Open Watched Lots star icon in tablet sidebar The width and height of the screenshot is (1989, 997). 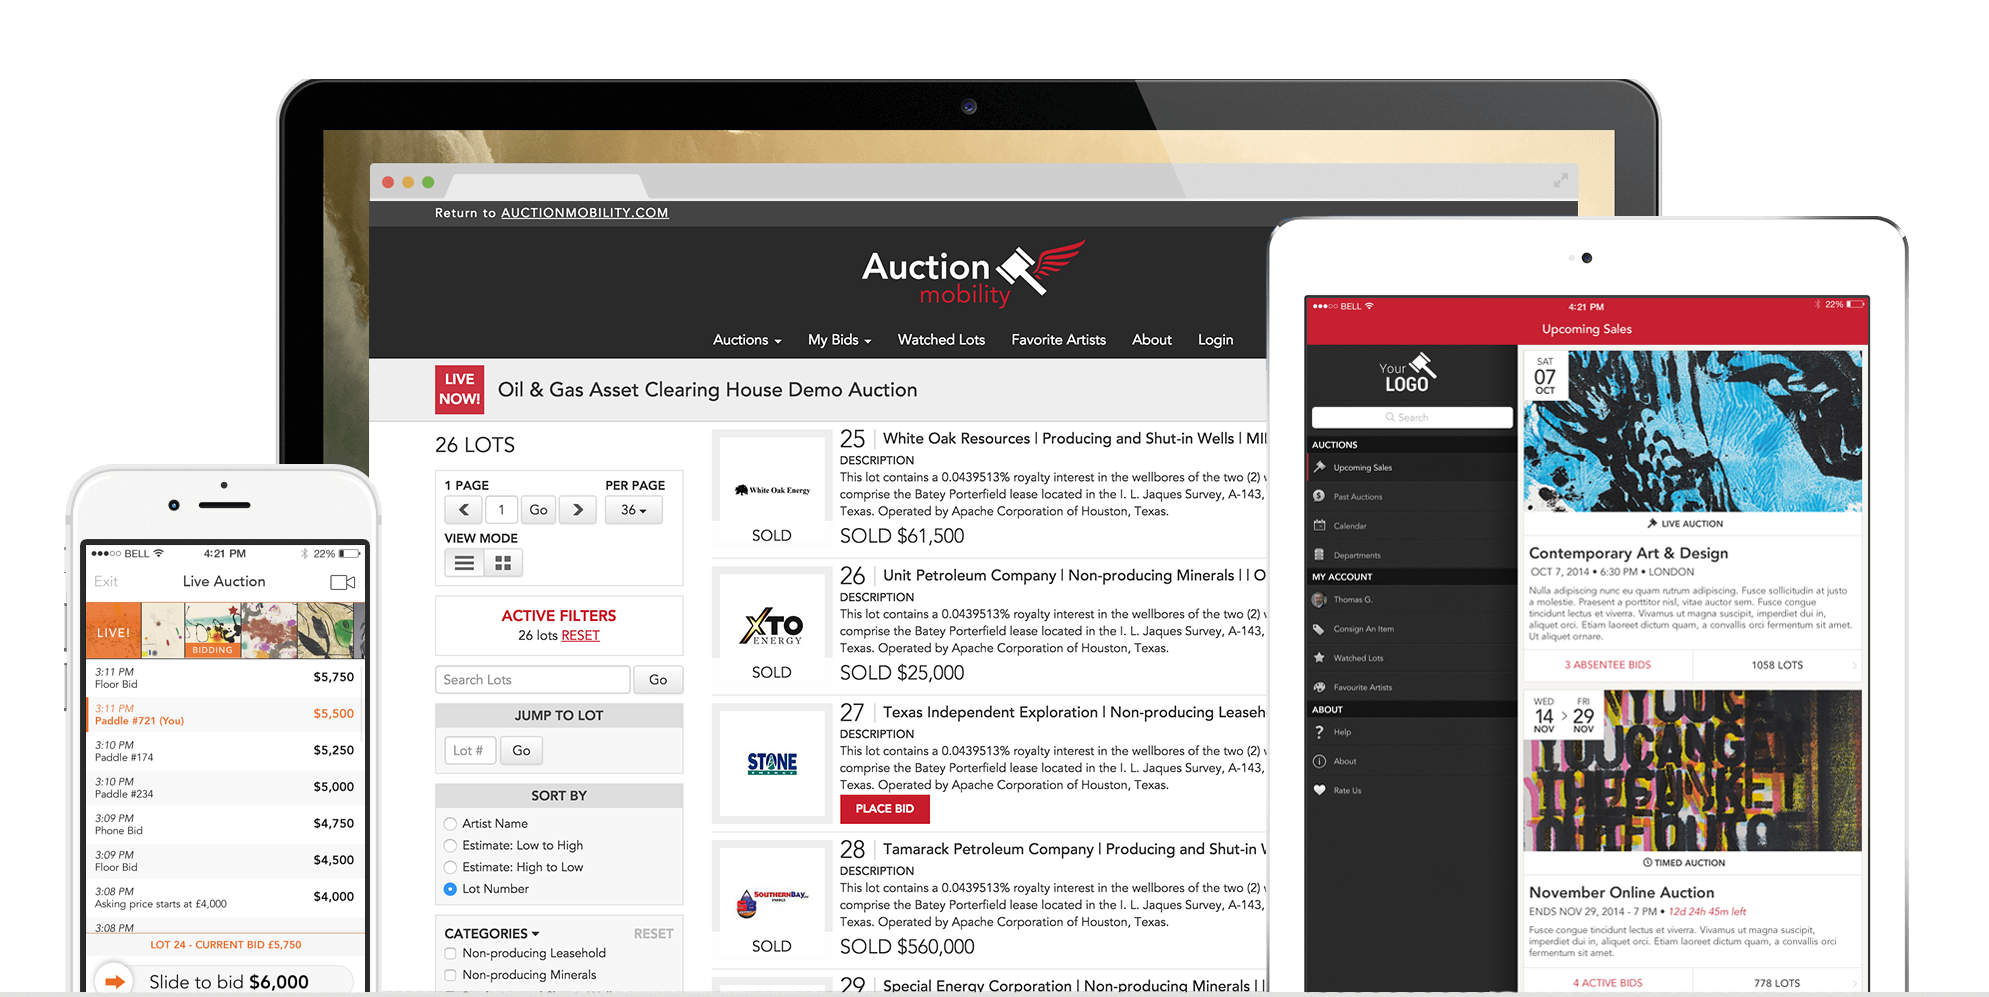(1320, 658)
